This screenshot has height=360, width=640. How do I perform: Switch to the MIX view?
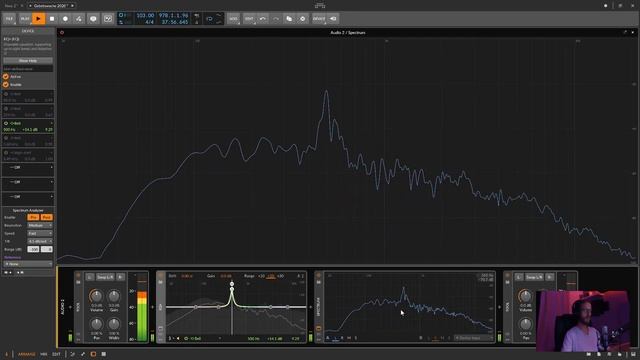point(44,354)
